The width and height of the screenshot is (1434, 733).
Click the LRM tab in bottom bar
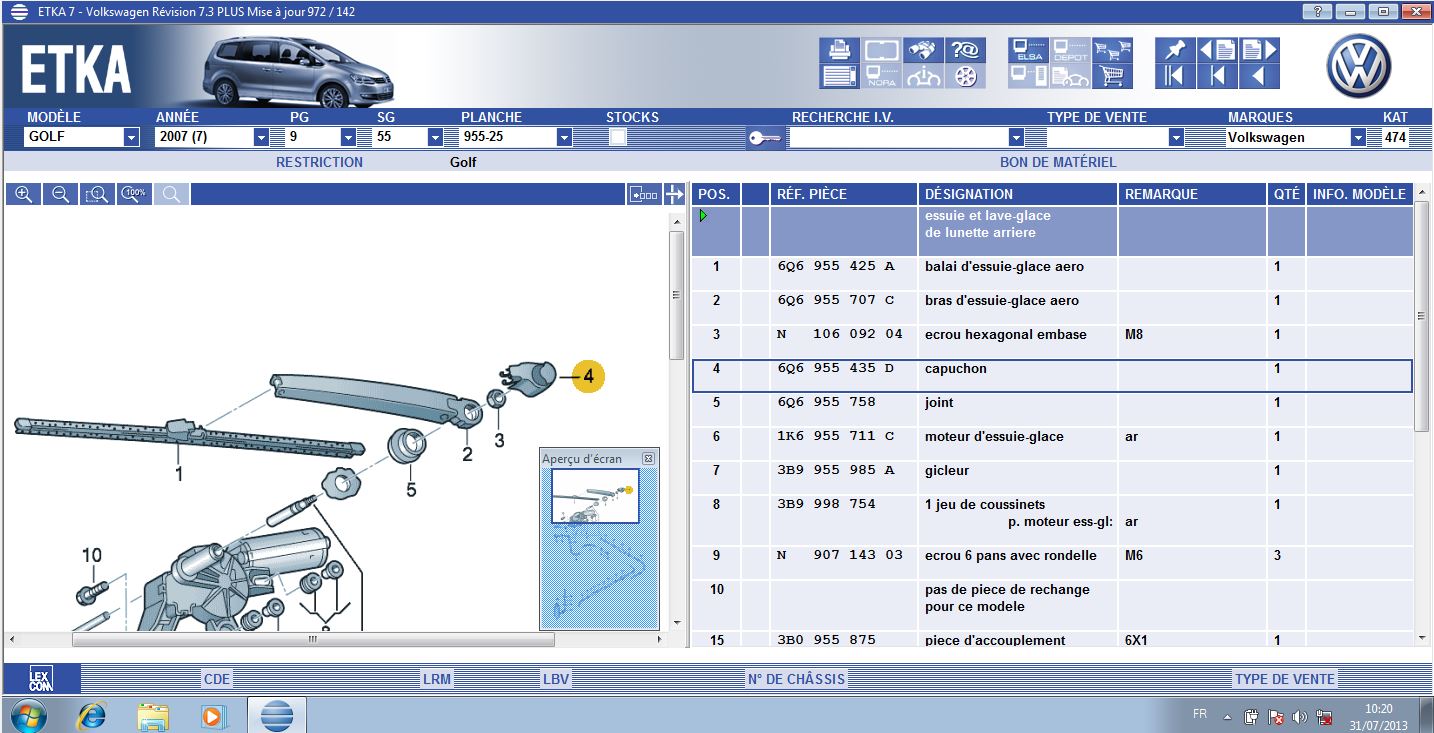coord(437,679)
